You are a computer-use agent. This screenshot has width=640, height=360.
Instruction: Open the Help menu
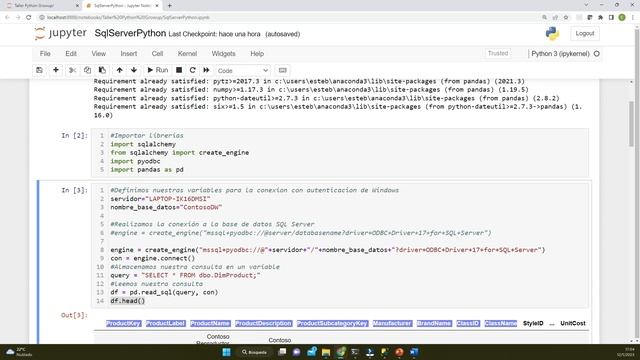pos(257,53)
